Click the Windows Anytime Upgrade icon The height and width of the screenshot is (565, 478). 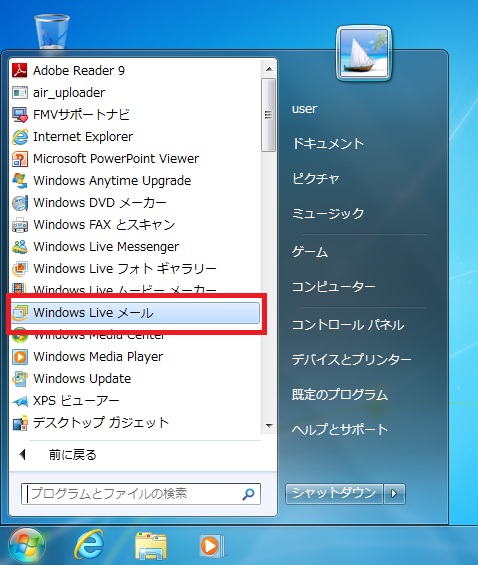tap(19, 181)
